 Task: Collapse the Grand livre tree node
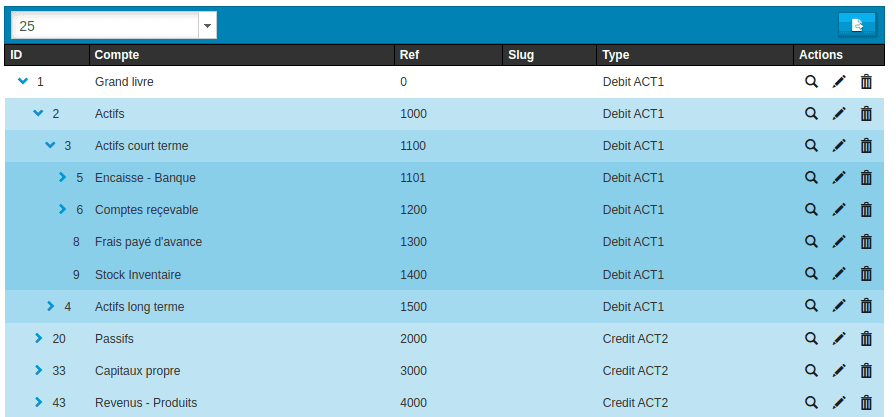(23, 81)
